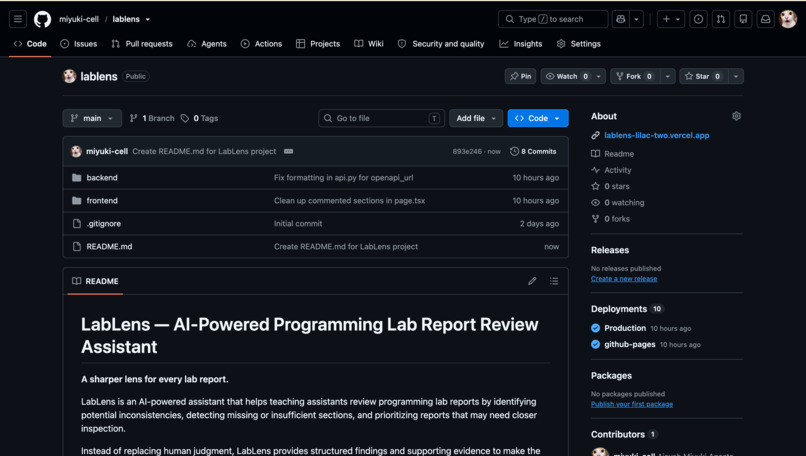Open commit 'Clean up commented sections in page.tsx'
This screenshot has width=806, height=456.
tap(350, 200)
